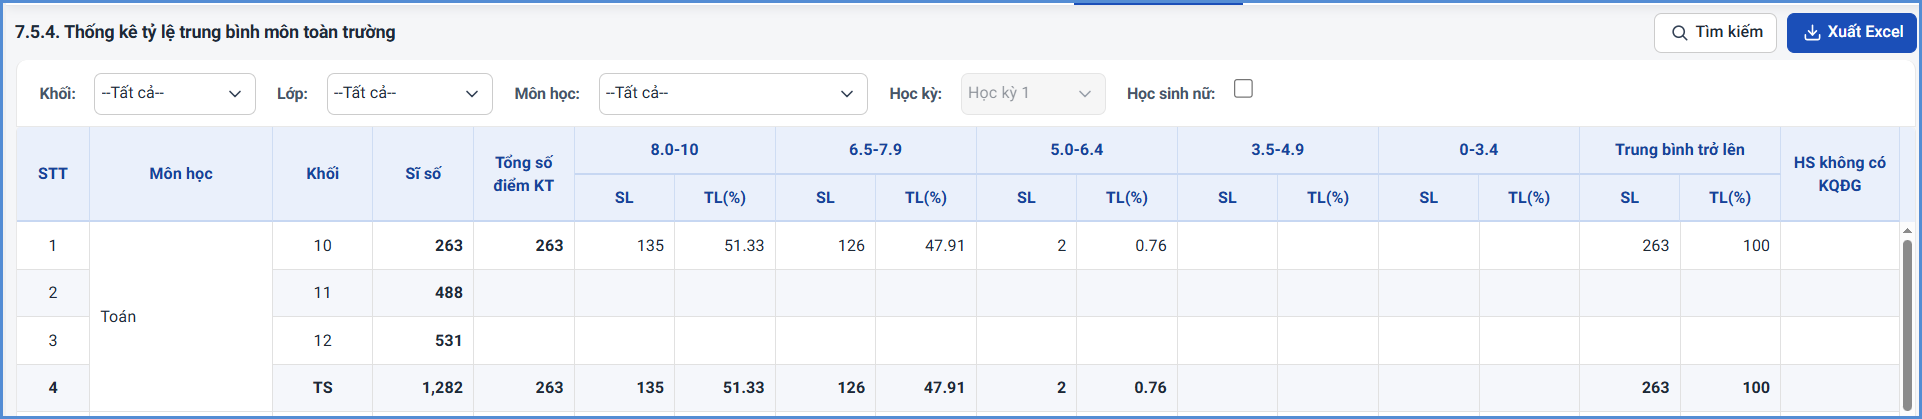Click Sĩ số value 263 for Khối 10

pos(423,246)
